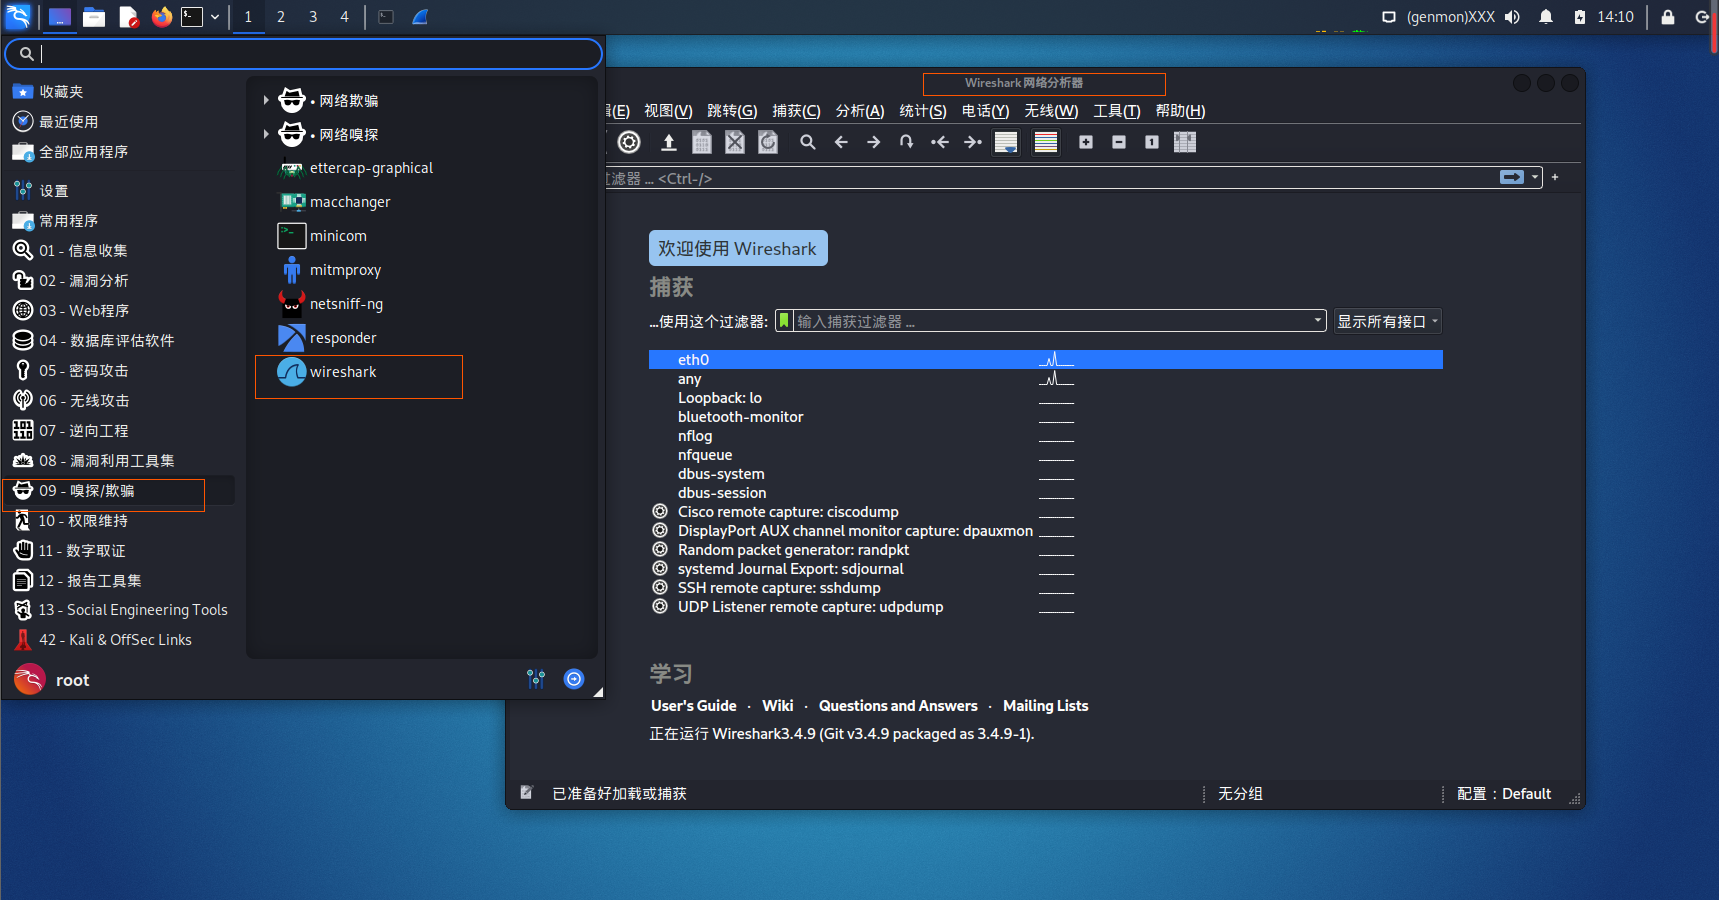The width and height of the screenshot is (1719, 900).
Task: Open the Mailing Lists link
Action: (1045, 706)
